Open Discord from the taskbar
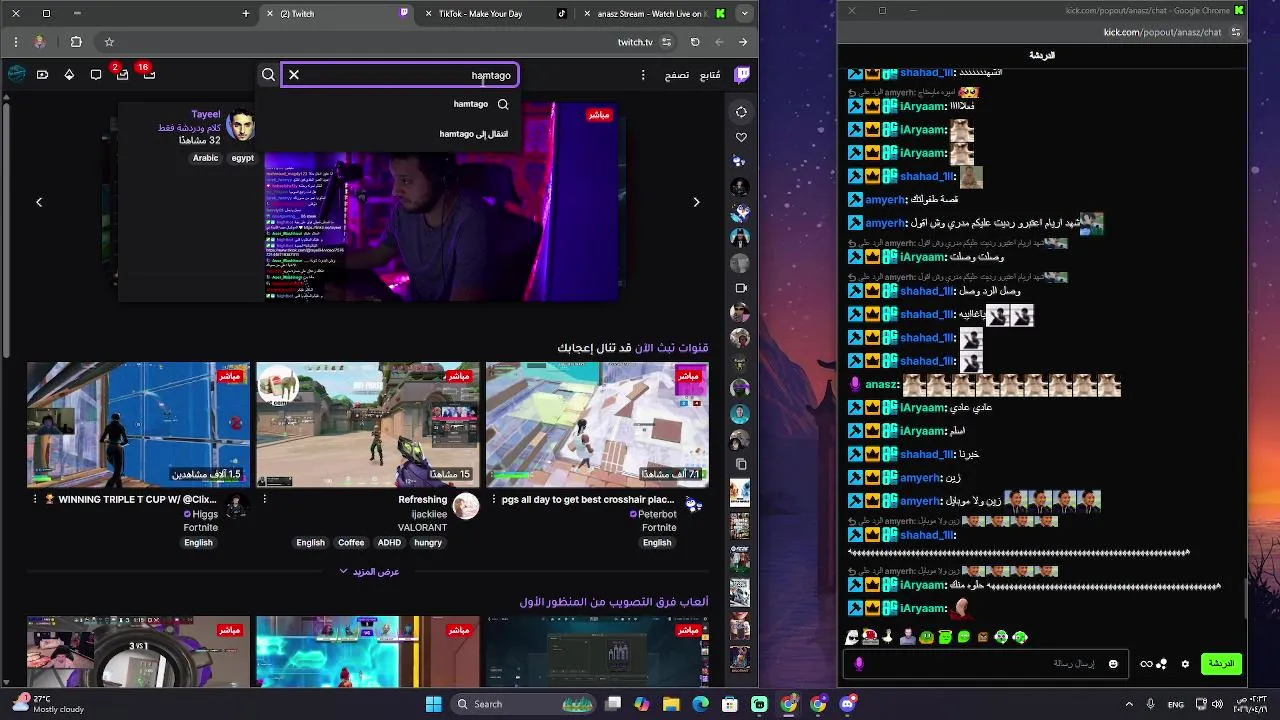This screenshot has height=720, width=1280. point(849,704)
